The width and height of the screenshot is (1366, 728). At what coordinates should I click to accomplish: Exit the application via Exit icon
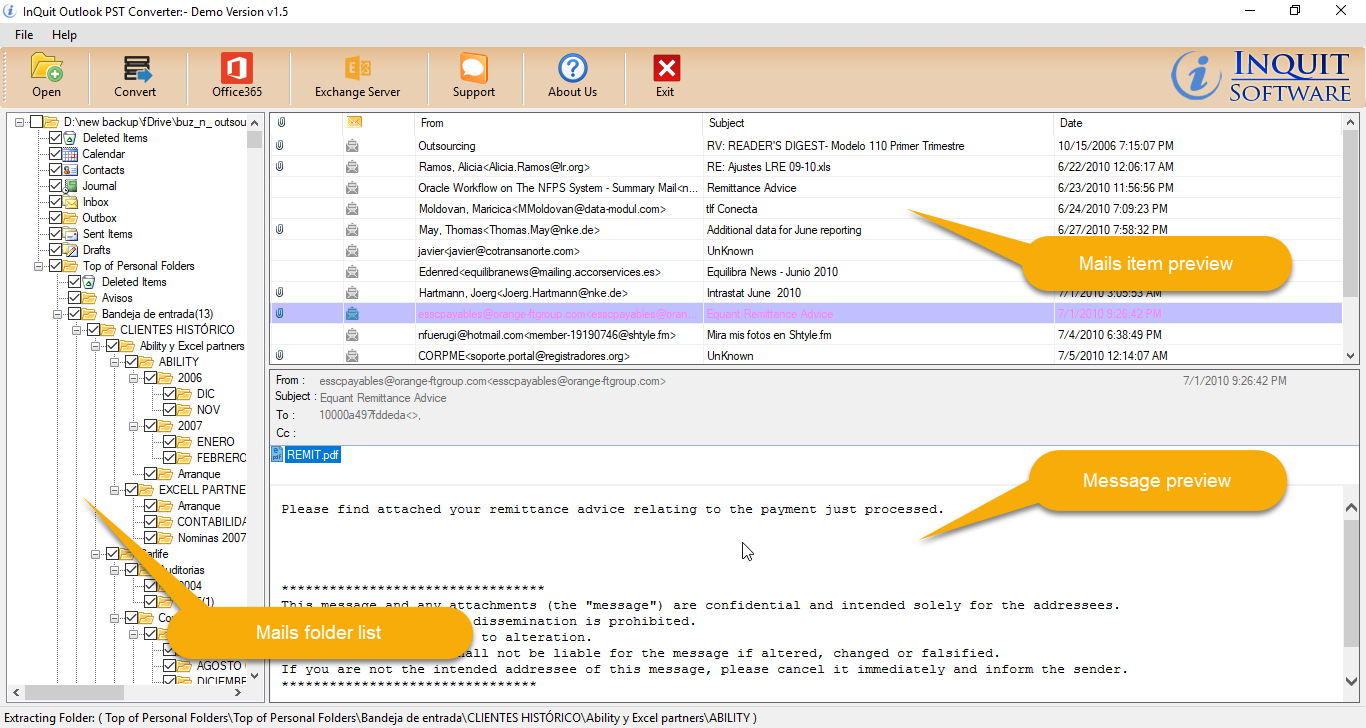tap(665, 77)
